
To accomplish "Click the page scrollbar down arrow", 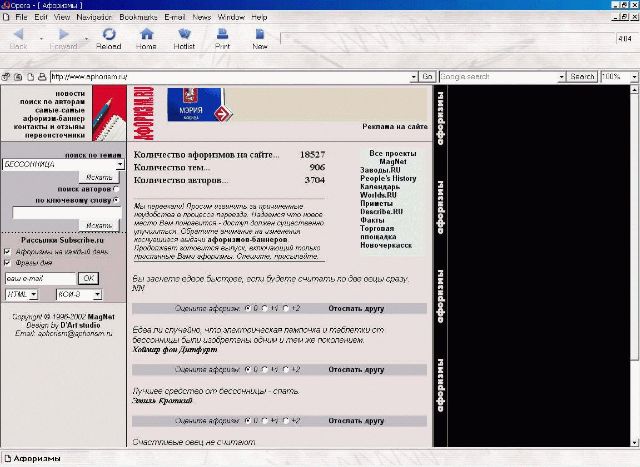I will click(634, 443).
